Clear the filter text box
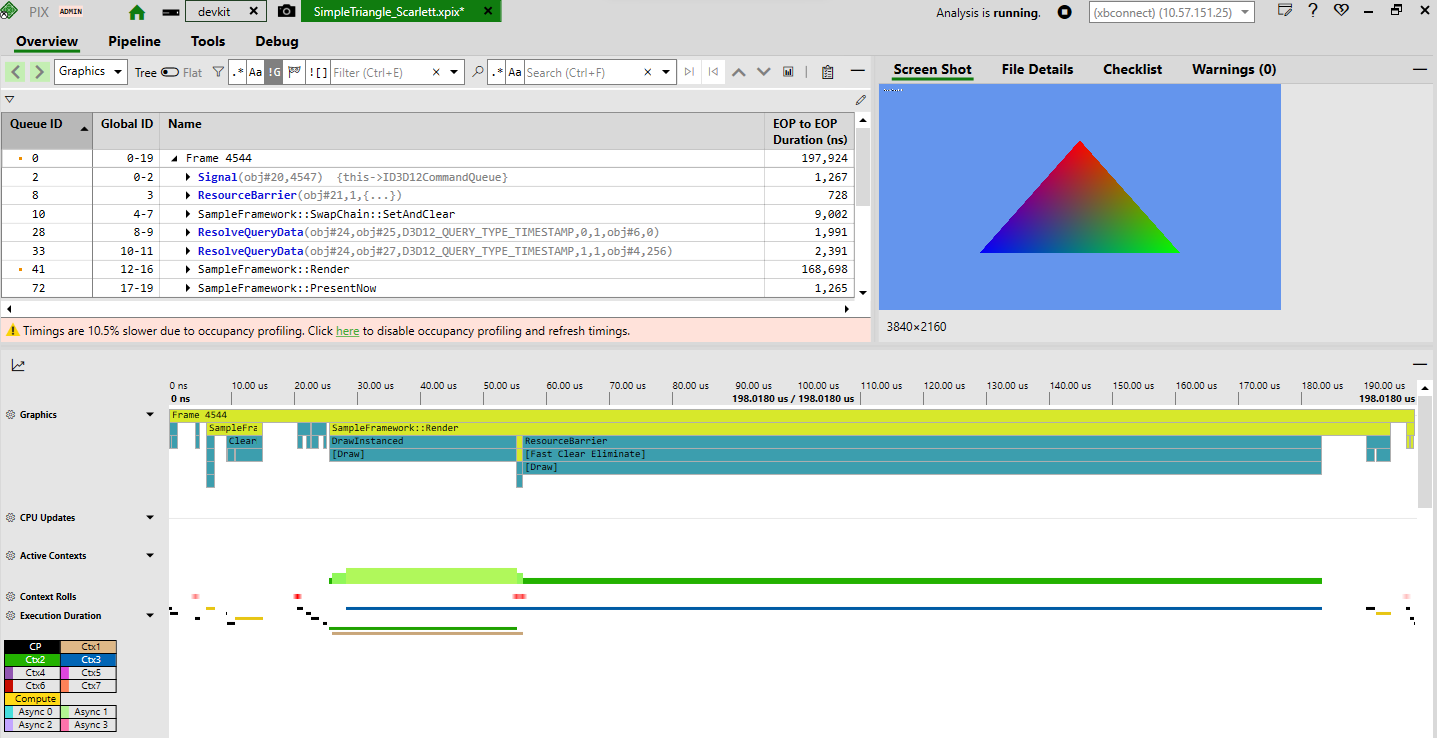 point(436,72)
